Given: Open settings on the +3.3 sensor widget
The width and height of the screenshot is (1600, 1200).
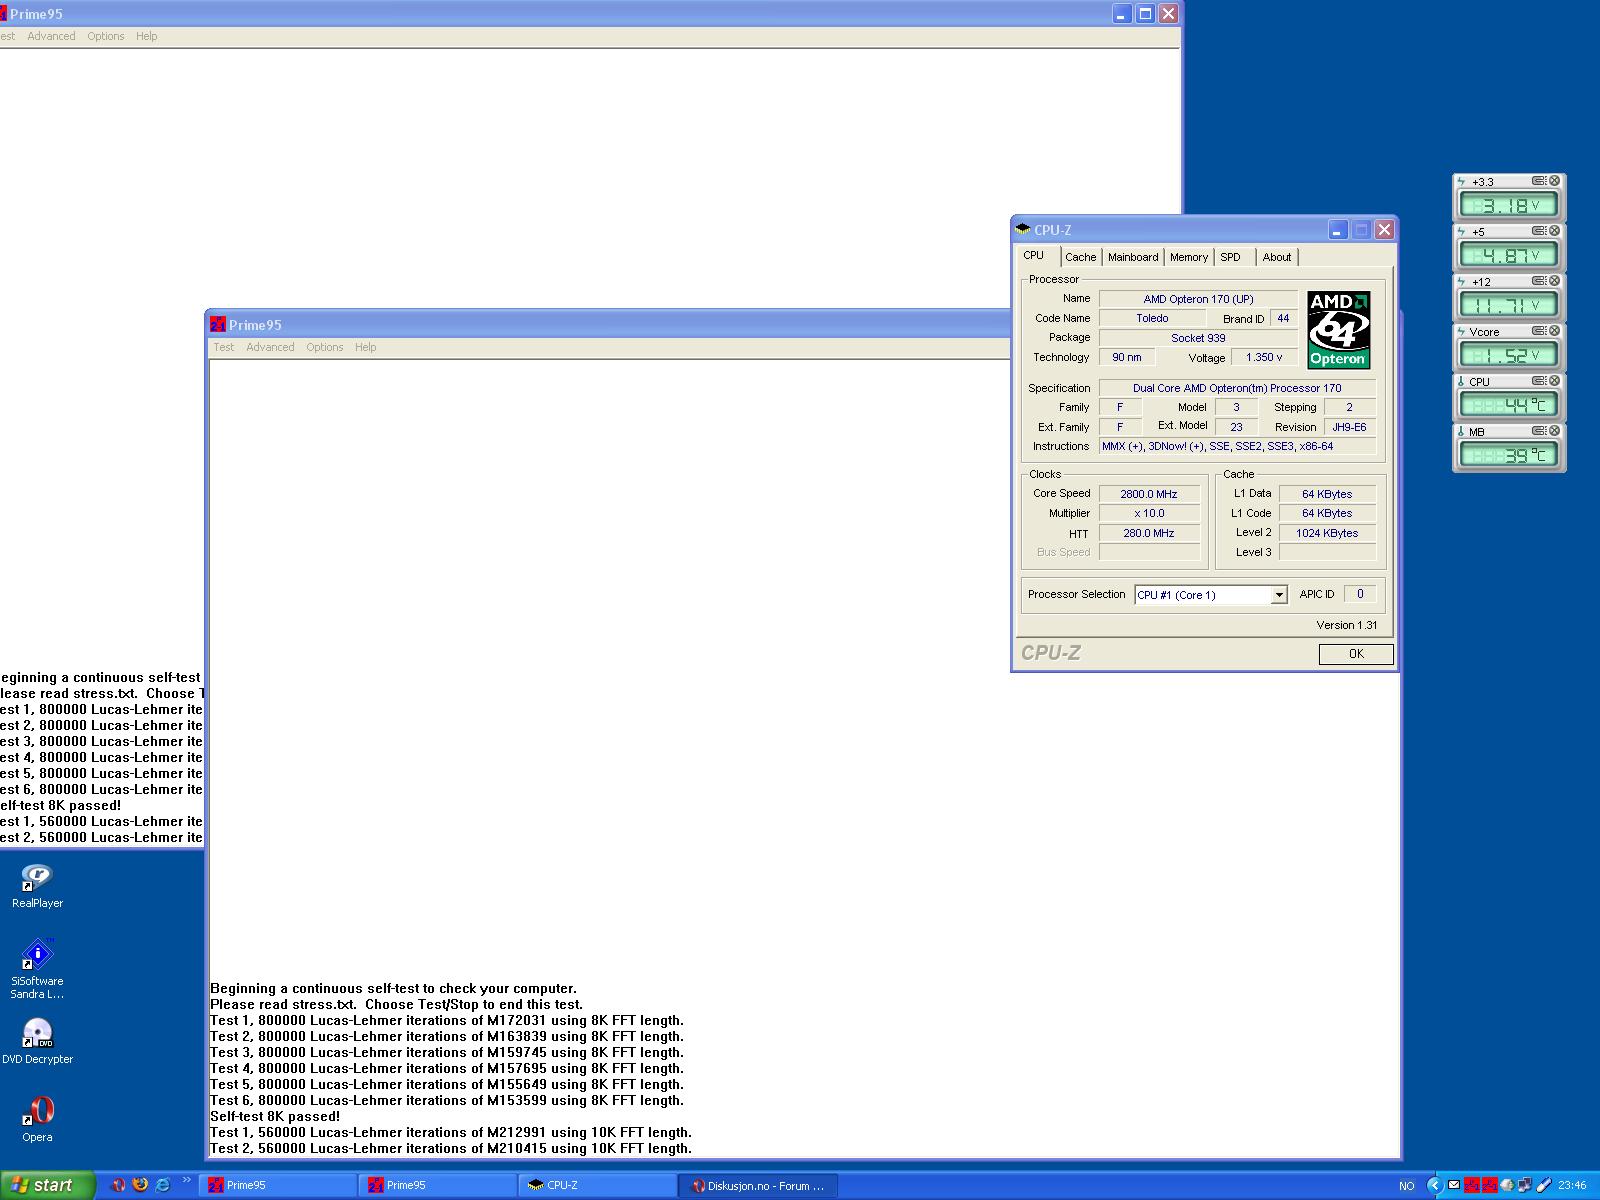Looking at the screenshot, I should point(1540,181).
